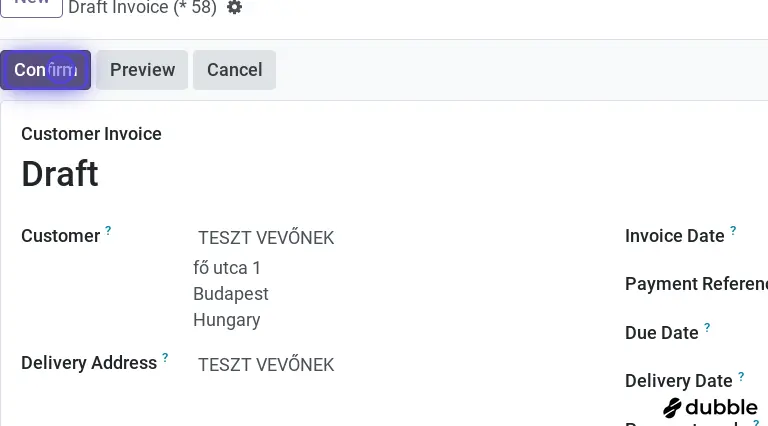Open the gear actions menu icon
The height and width of the screenshot is (426, 768).
[x=235, y=8]
